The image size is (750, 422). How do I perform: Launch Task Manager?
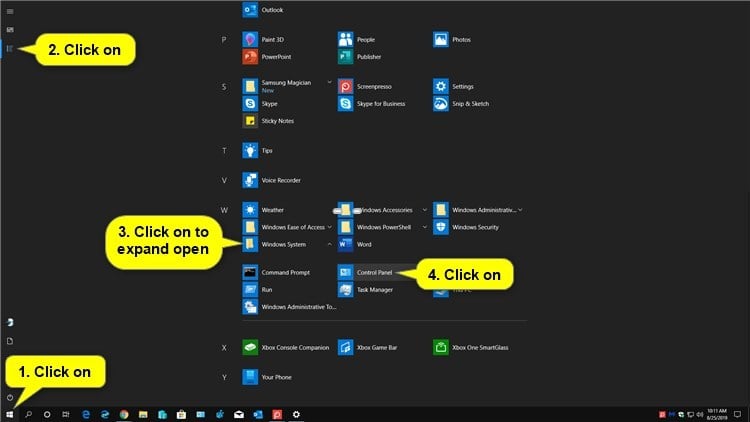coord(366,289)
